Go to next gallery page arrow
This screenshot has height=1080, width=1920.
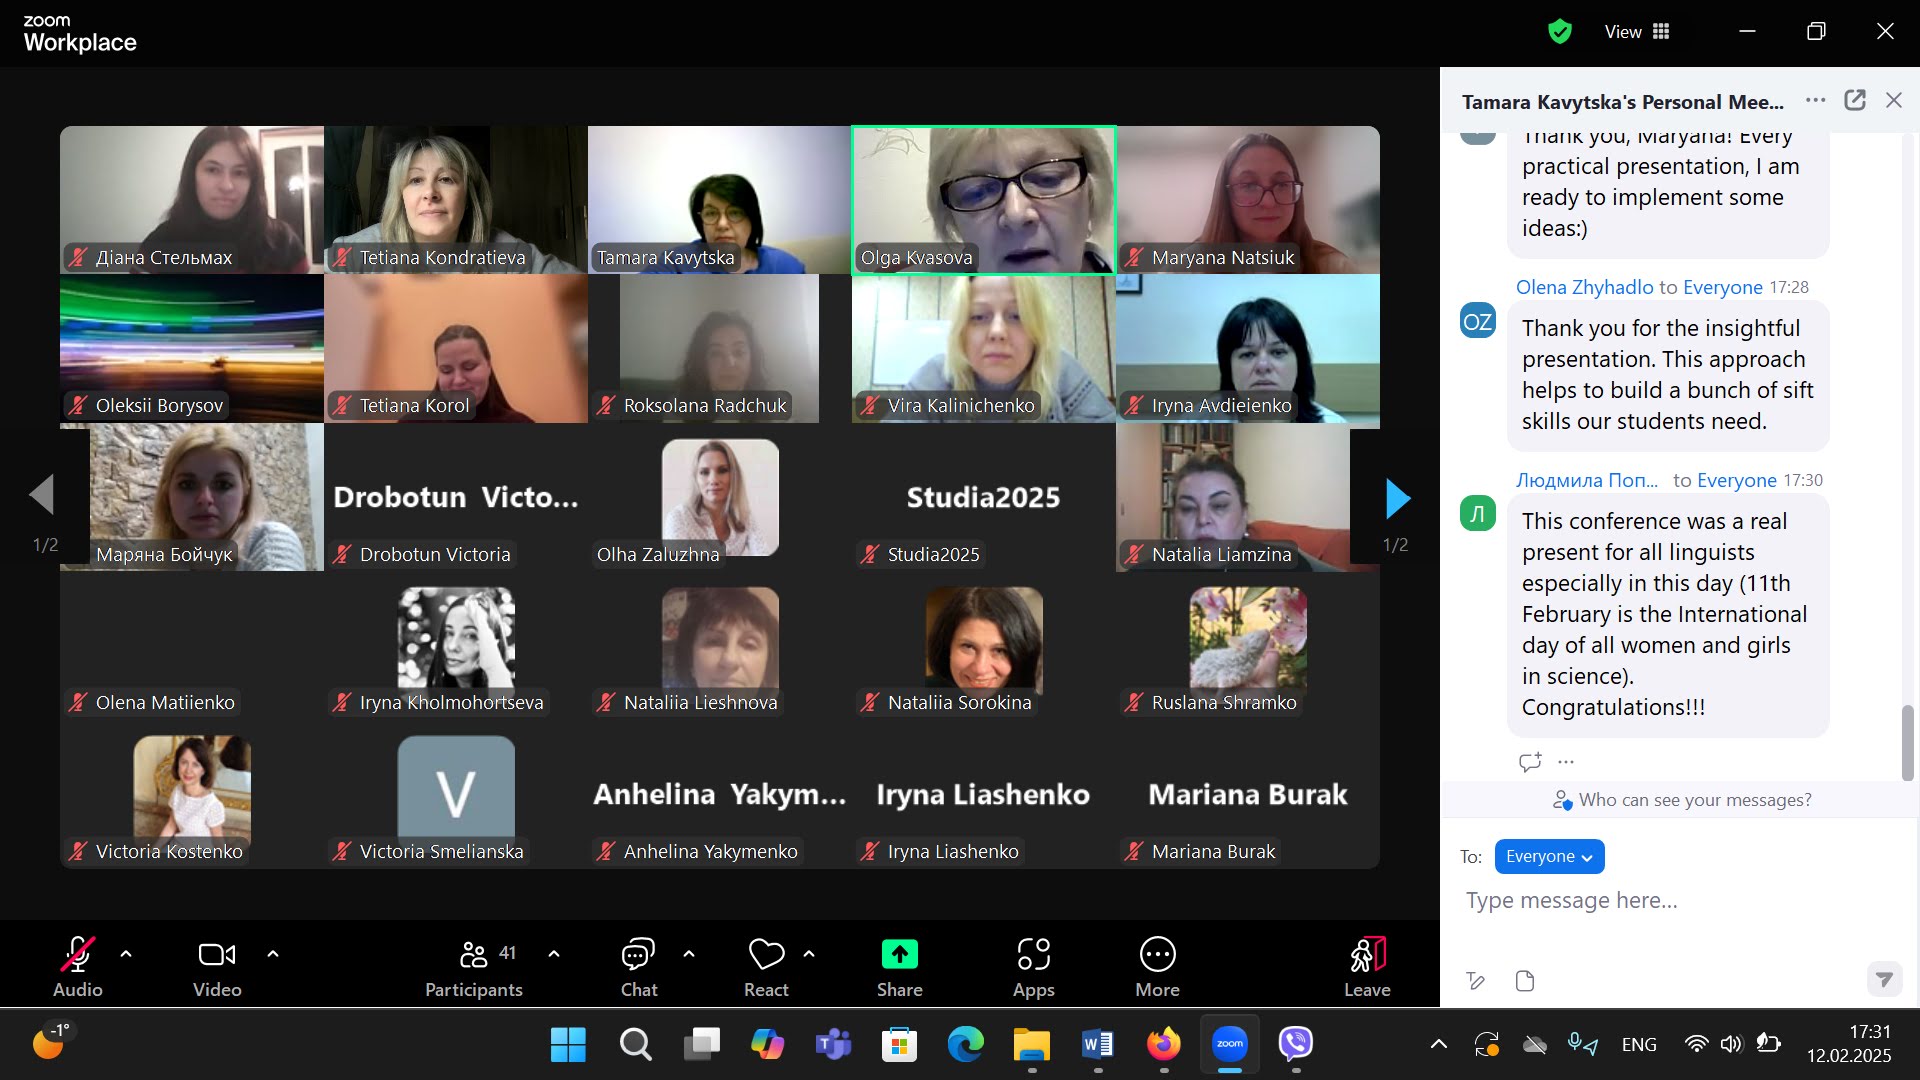[1397, 498]
